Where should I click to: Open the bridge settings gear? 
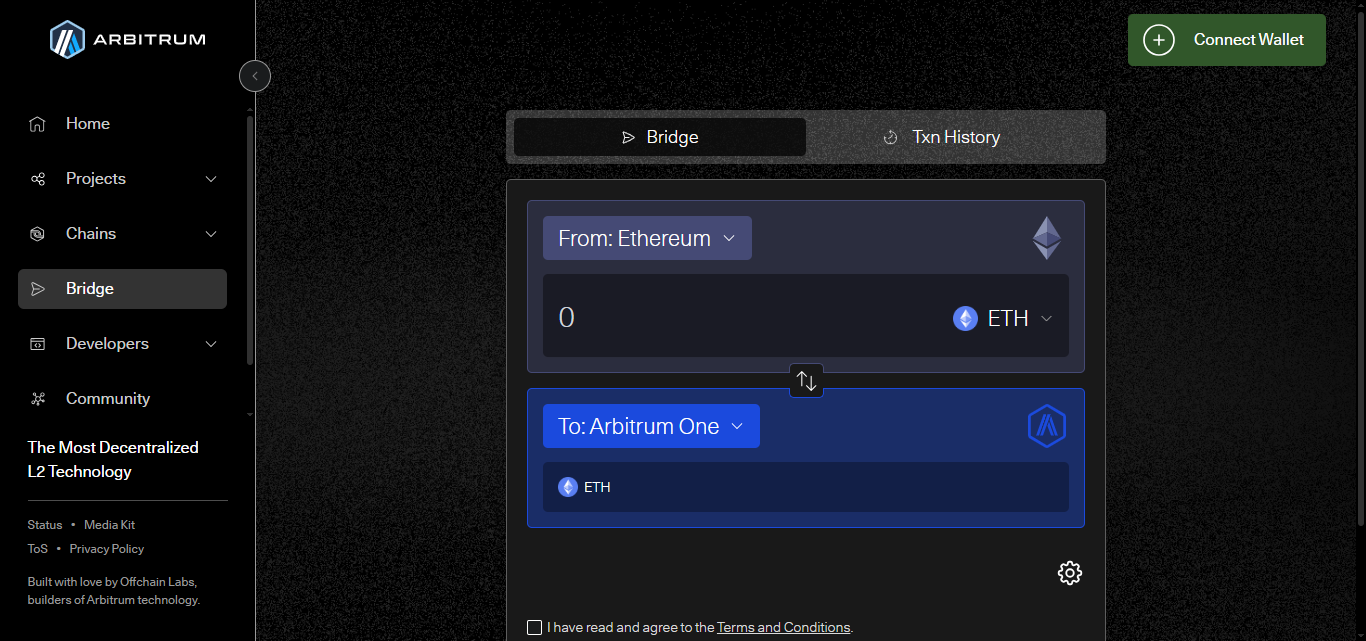tap(1070, 573)
